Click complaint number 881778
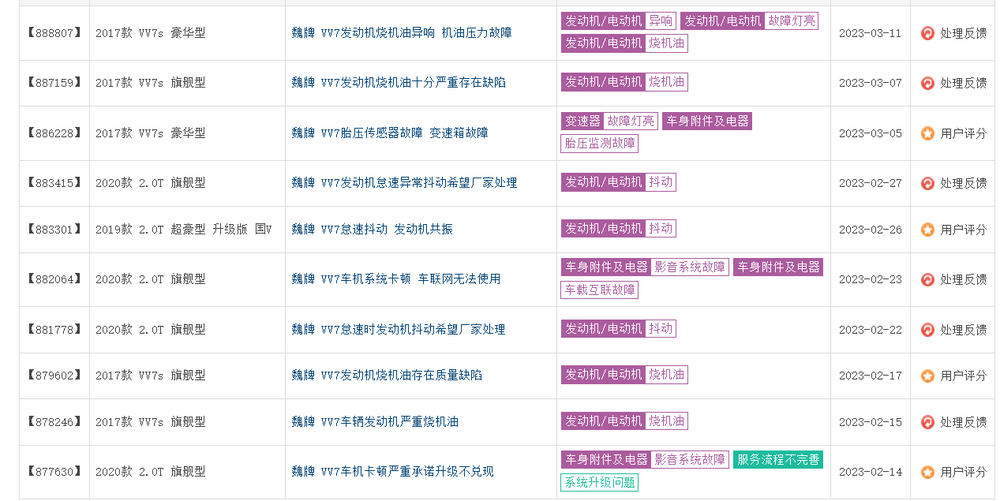1000x501 pixels. [x=52, y=329]
